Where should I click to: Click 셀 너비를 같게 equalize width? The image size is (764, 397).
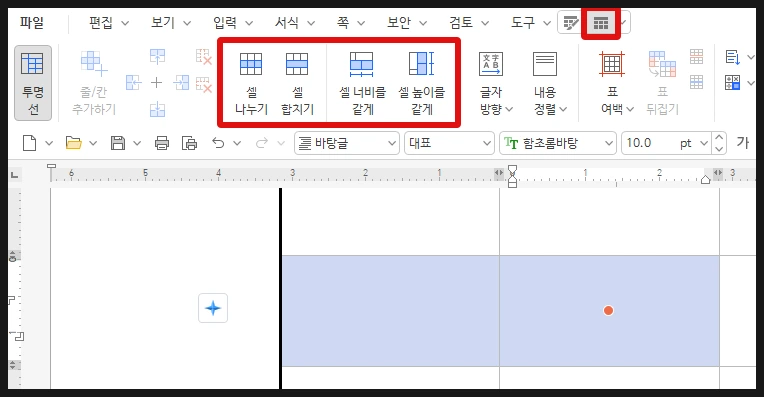coord(362,83)
